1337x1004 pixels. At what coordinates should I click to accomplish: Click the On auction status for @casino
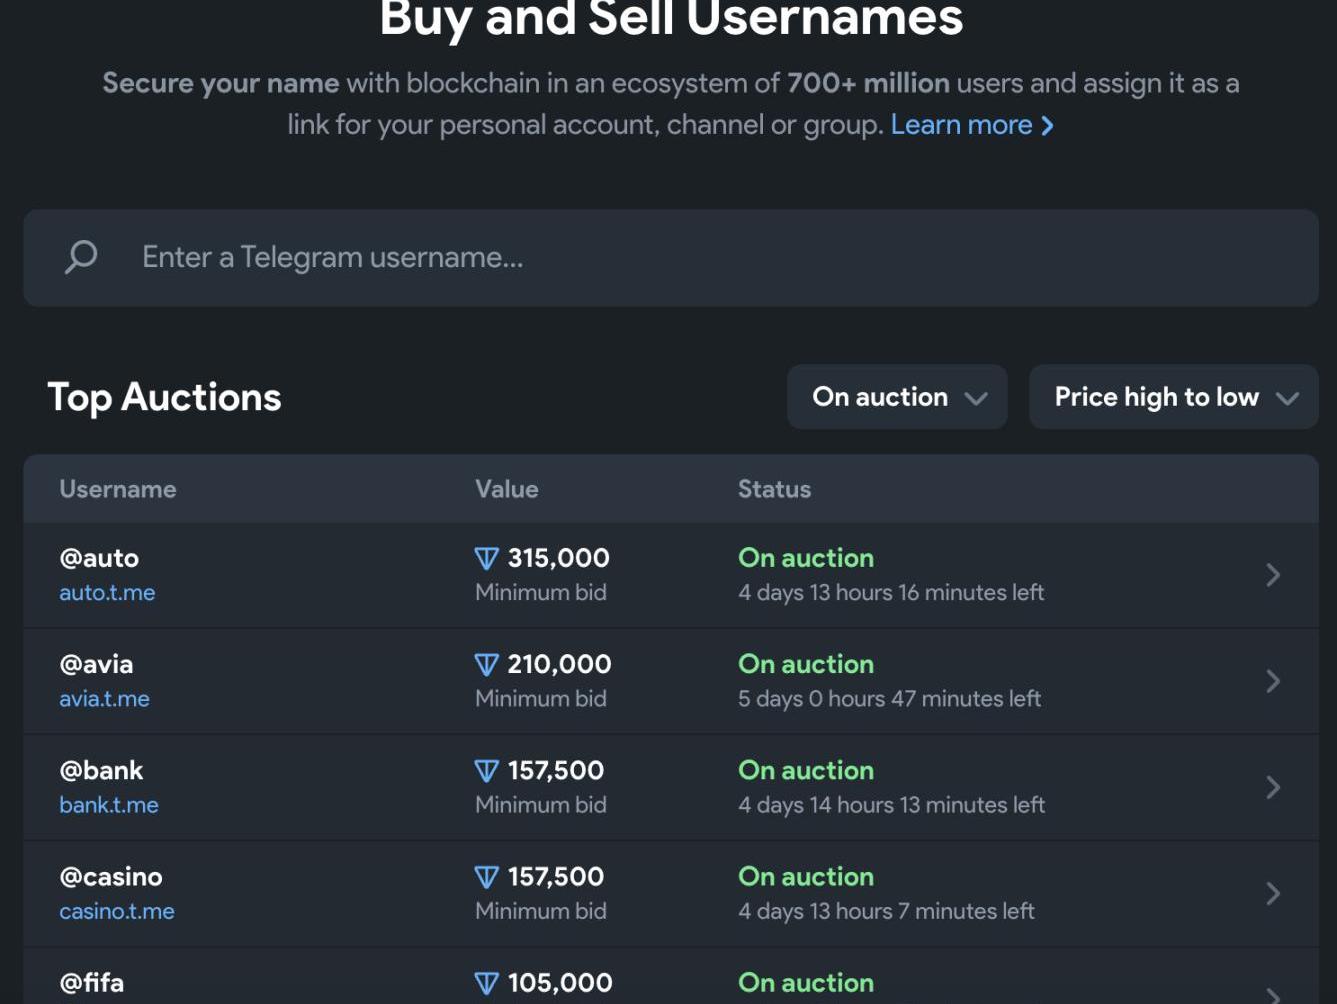(806, 877)
